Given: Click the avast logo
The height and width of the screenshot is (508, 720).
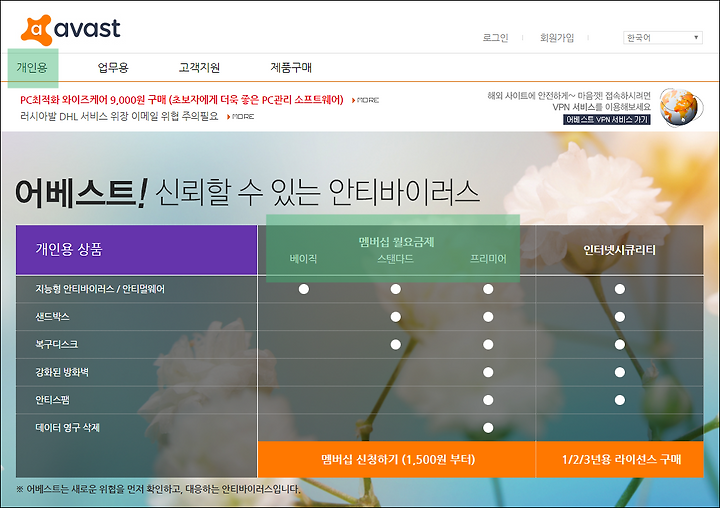Looking at the screenshot, I should (x=71, y=29).
